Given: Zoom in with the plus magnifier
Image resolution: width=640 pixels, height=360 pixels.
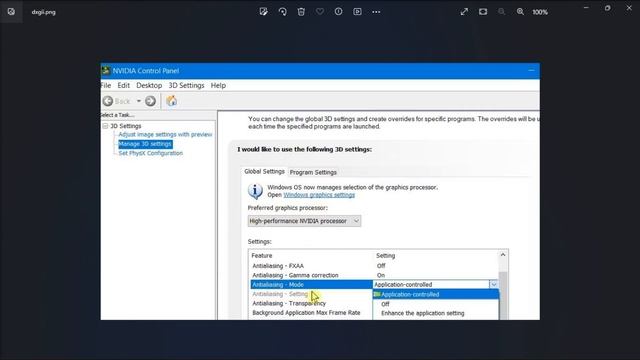Looking at the screenshot, I should (520, 12).
